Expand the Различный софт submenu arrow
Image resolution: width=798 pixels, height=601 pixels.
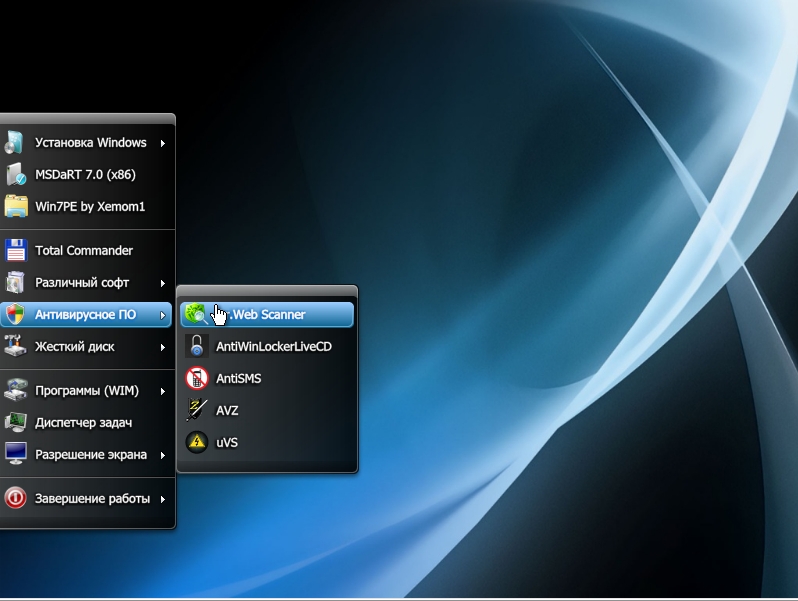162,283
